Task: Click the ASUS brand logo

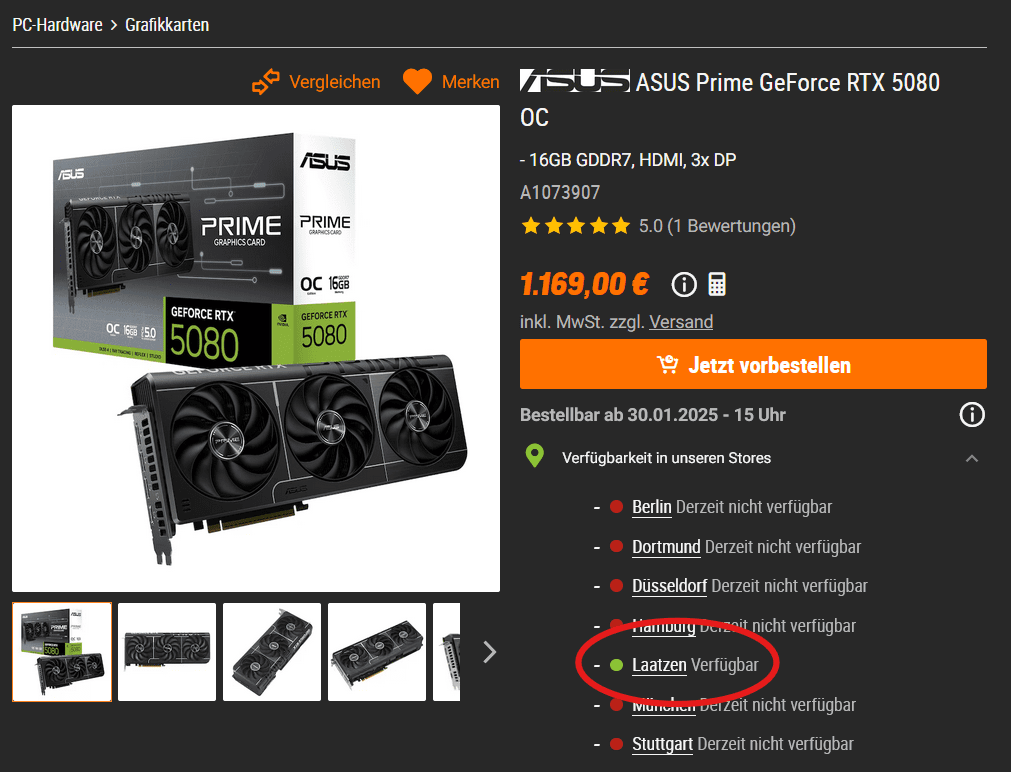Action: click(574, 81)
